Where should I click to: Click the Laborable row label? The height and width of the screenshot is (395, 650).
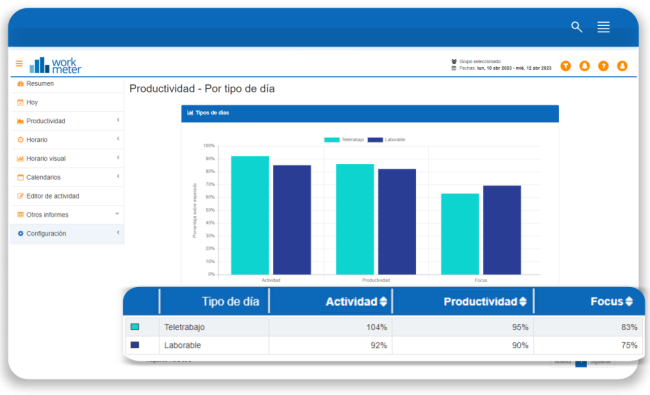pyautogui.click(x=182, y=345)
